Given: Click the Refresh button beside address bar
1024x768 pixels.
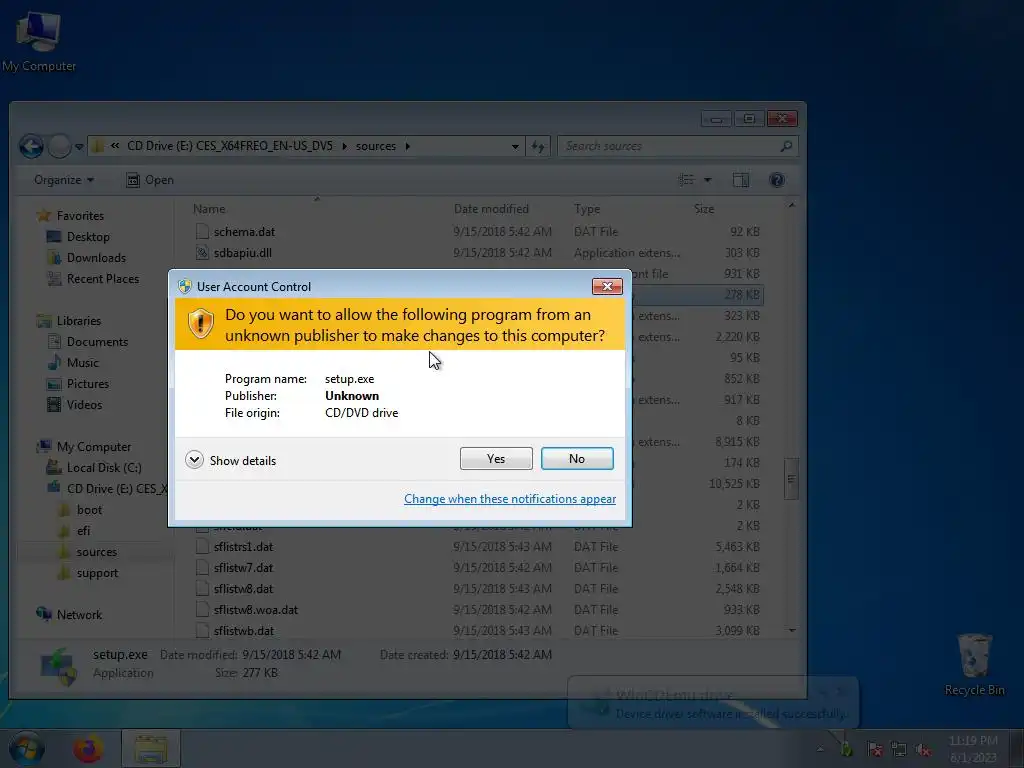Looking at the screenshot, I should [x=538, y=146].
